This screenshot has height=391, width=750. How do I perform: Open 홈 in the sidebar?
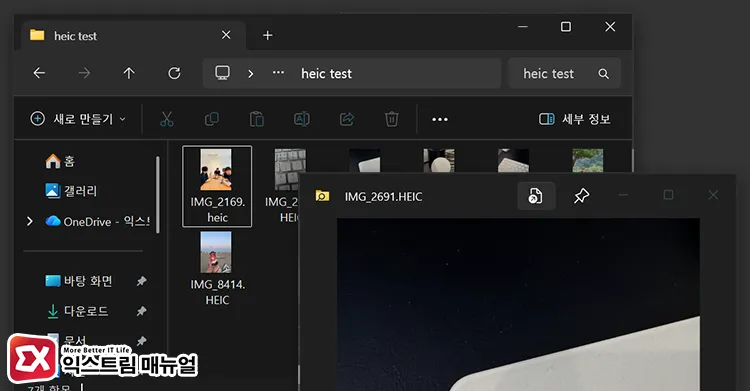pos(60,161)
